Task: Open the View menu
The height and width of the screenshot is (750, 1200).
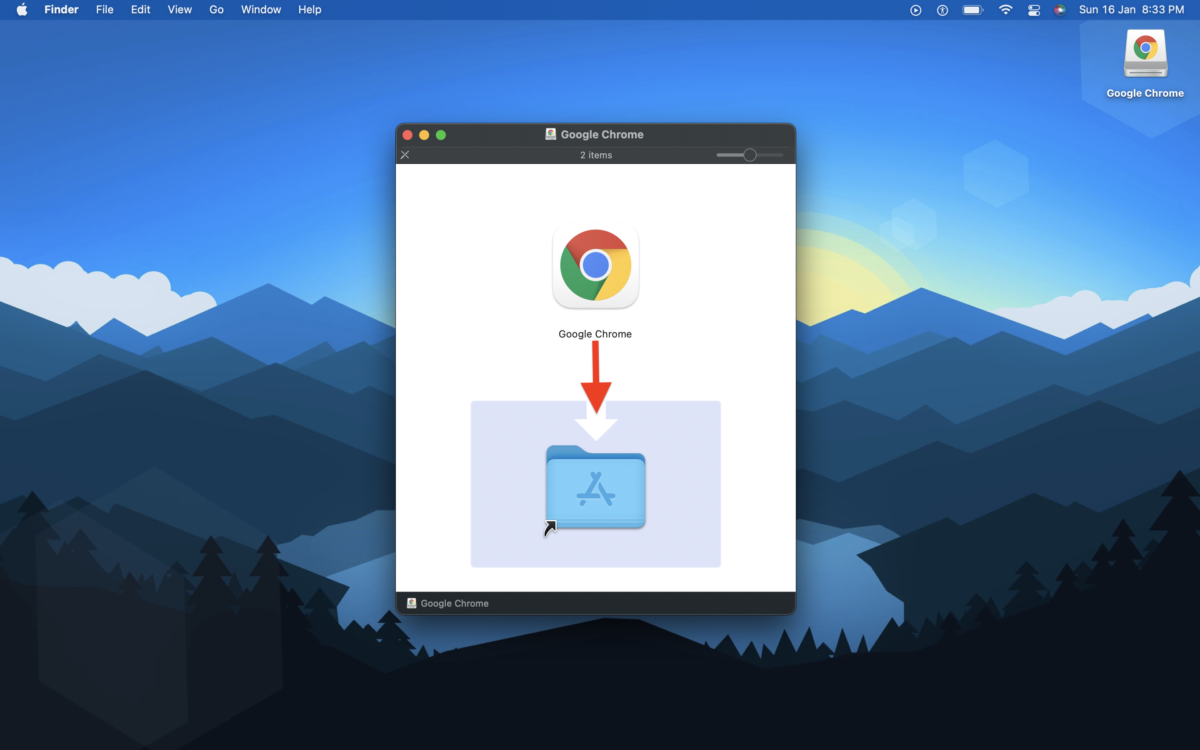Action: pyautogui.click(x=179, y=10)
